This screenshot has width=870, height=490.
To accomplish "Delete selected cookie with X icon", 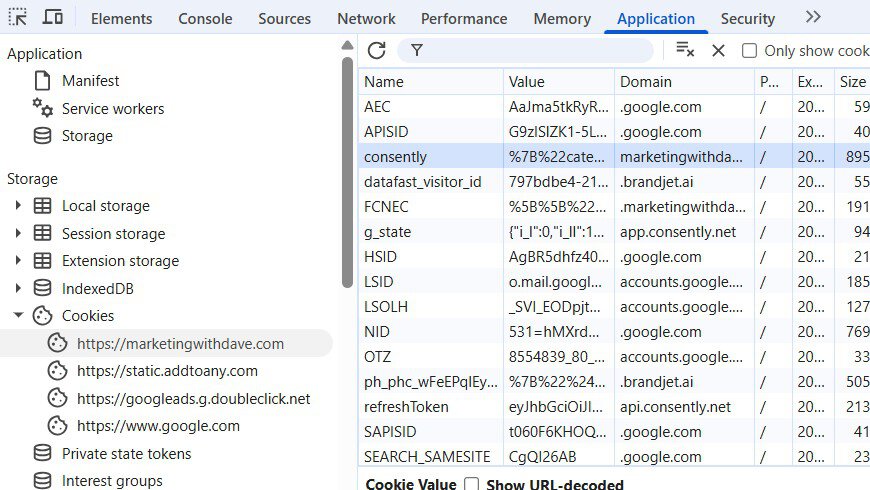I will point(718,50).
